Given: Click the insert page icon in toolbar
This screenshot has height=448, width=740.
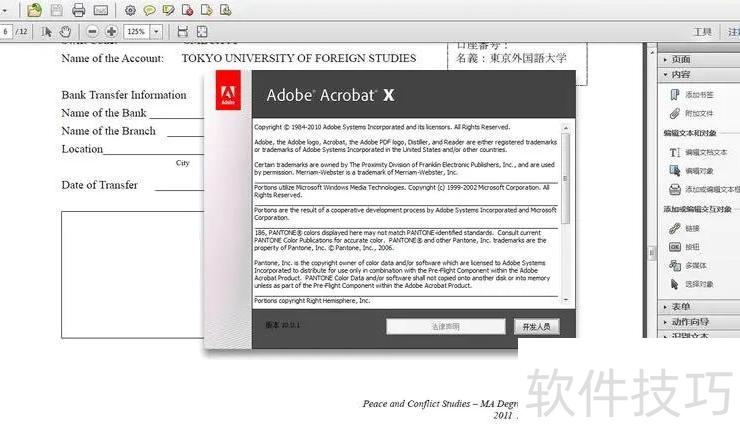Looking at the screenshot, I should click(x=226, y=10).
